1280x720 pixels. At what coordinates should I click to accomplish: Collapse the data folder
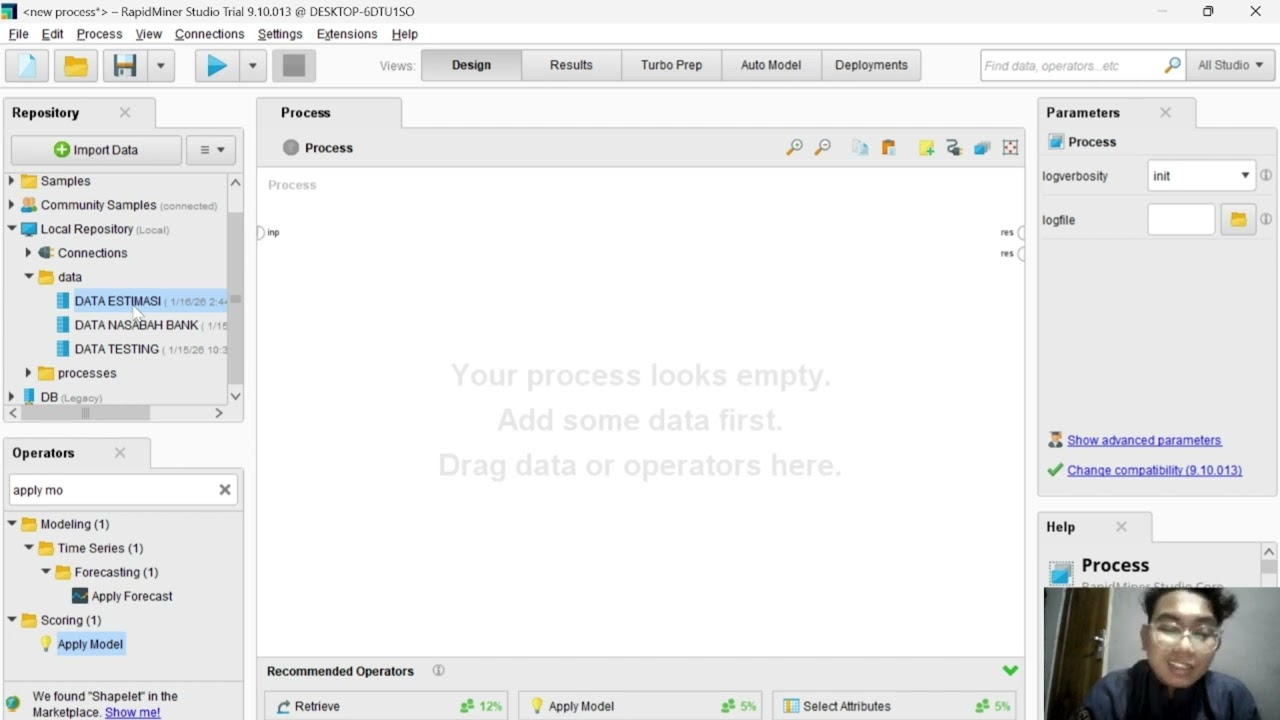[x=29, y=277]
